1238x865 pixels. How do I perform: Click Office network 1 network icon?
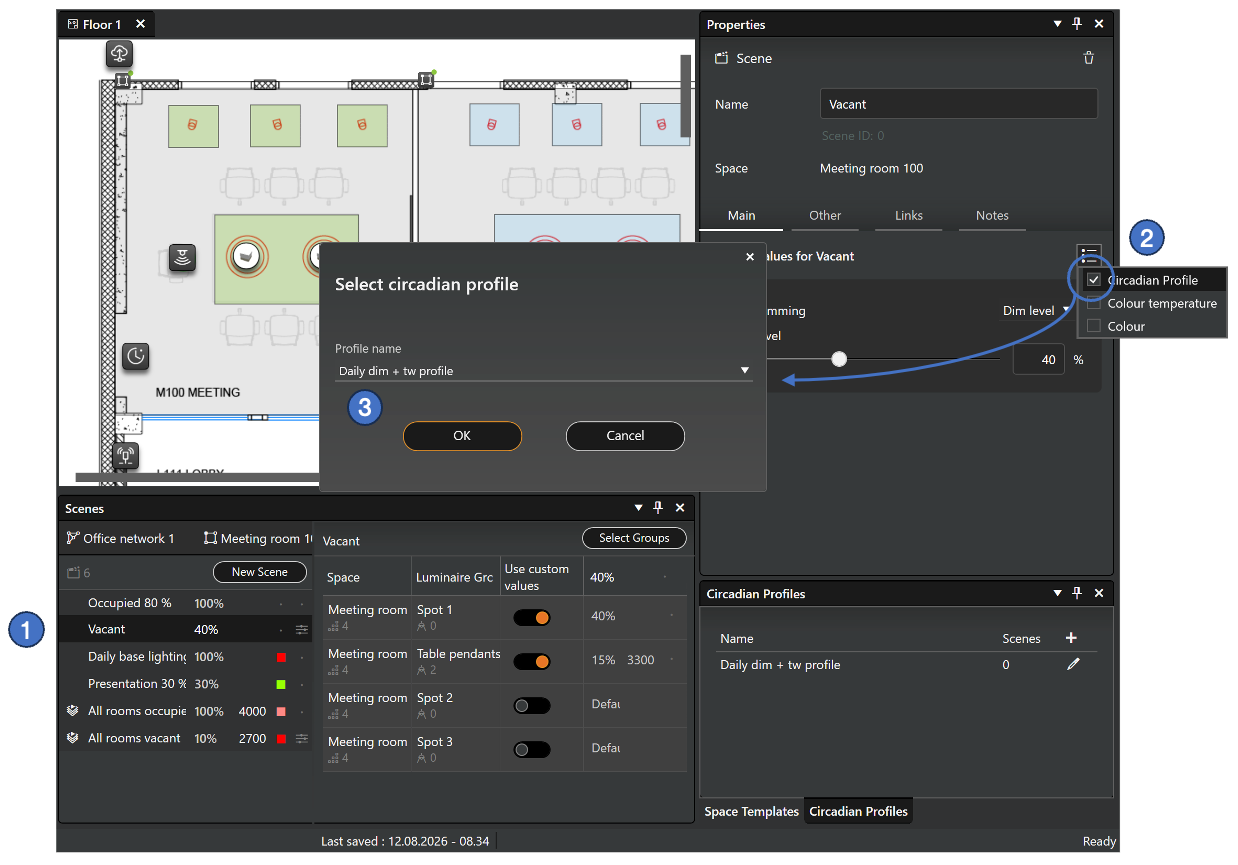pos(73,538)
